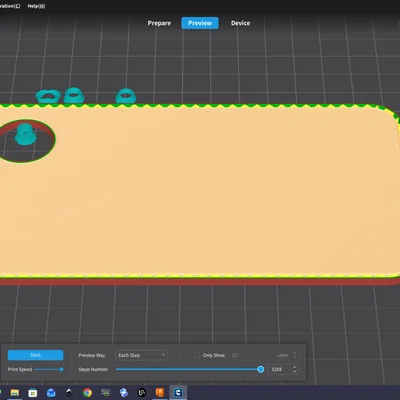Click the black circular taskbar icon

point(142,393)
